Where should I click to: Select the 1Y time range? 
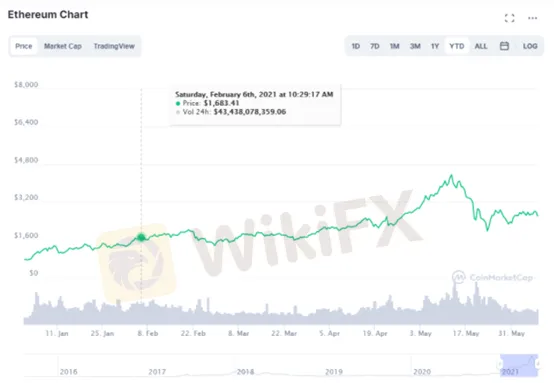click(x=435, y=46)
